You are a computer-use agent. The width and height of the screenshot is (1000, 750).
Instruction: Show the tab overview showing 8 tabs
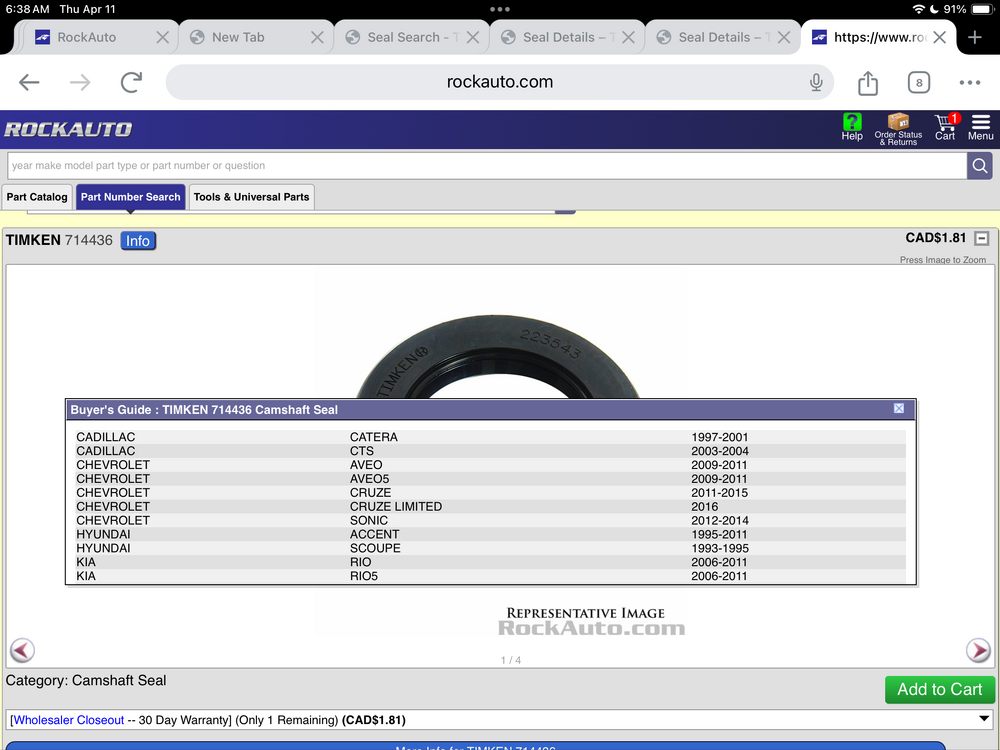[x=918, y=82]
